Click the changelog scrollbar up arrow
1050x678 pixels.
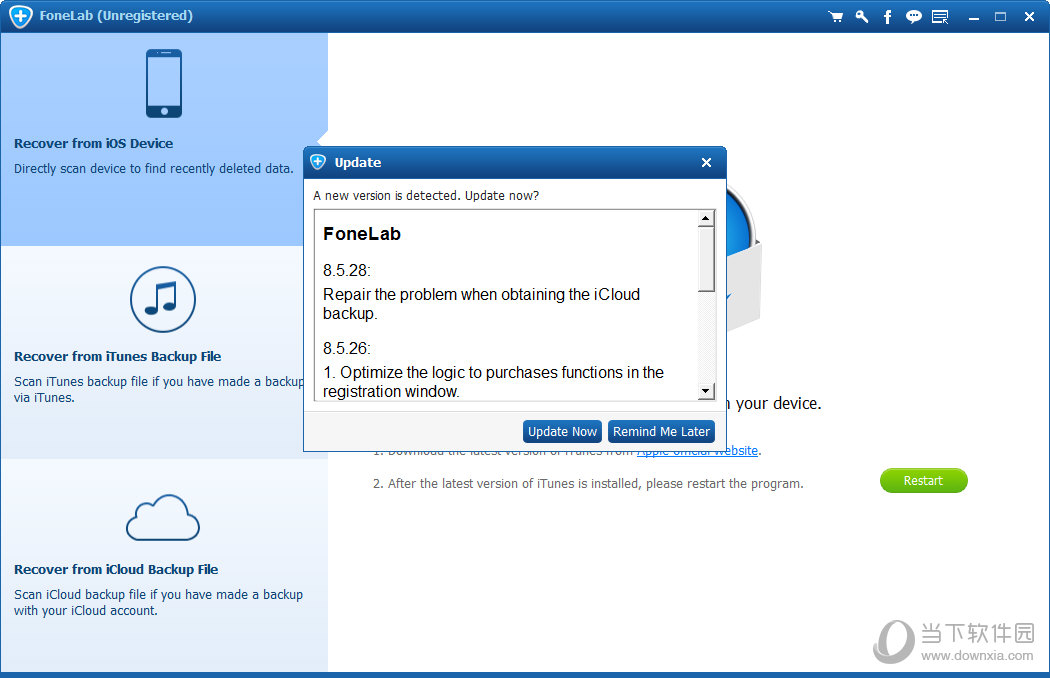tap(706, 218)
